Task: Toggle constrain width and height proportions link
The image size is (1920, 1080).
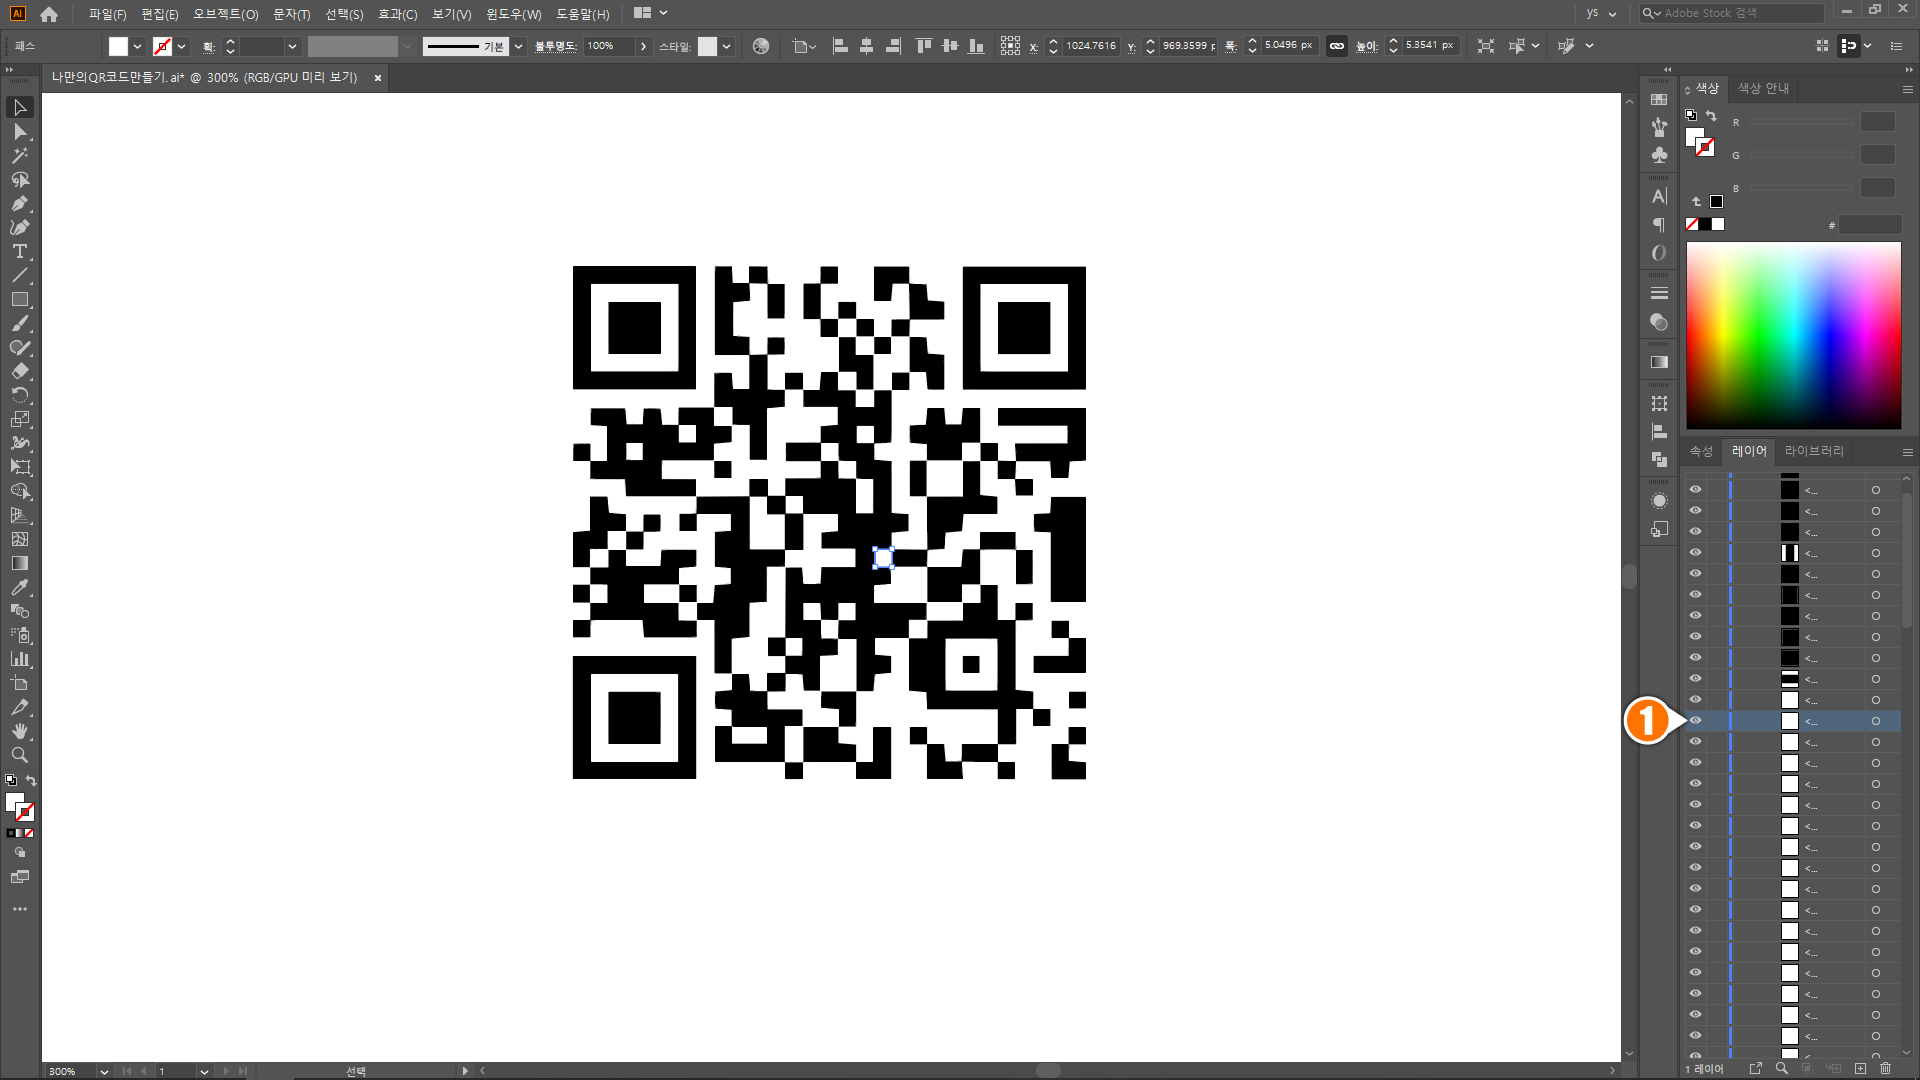Action: pos(1336,46)
